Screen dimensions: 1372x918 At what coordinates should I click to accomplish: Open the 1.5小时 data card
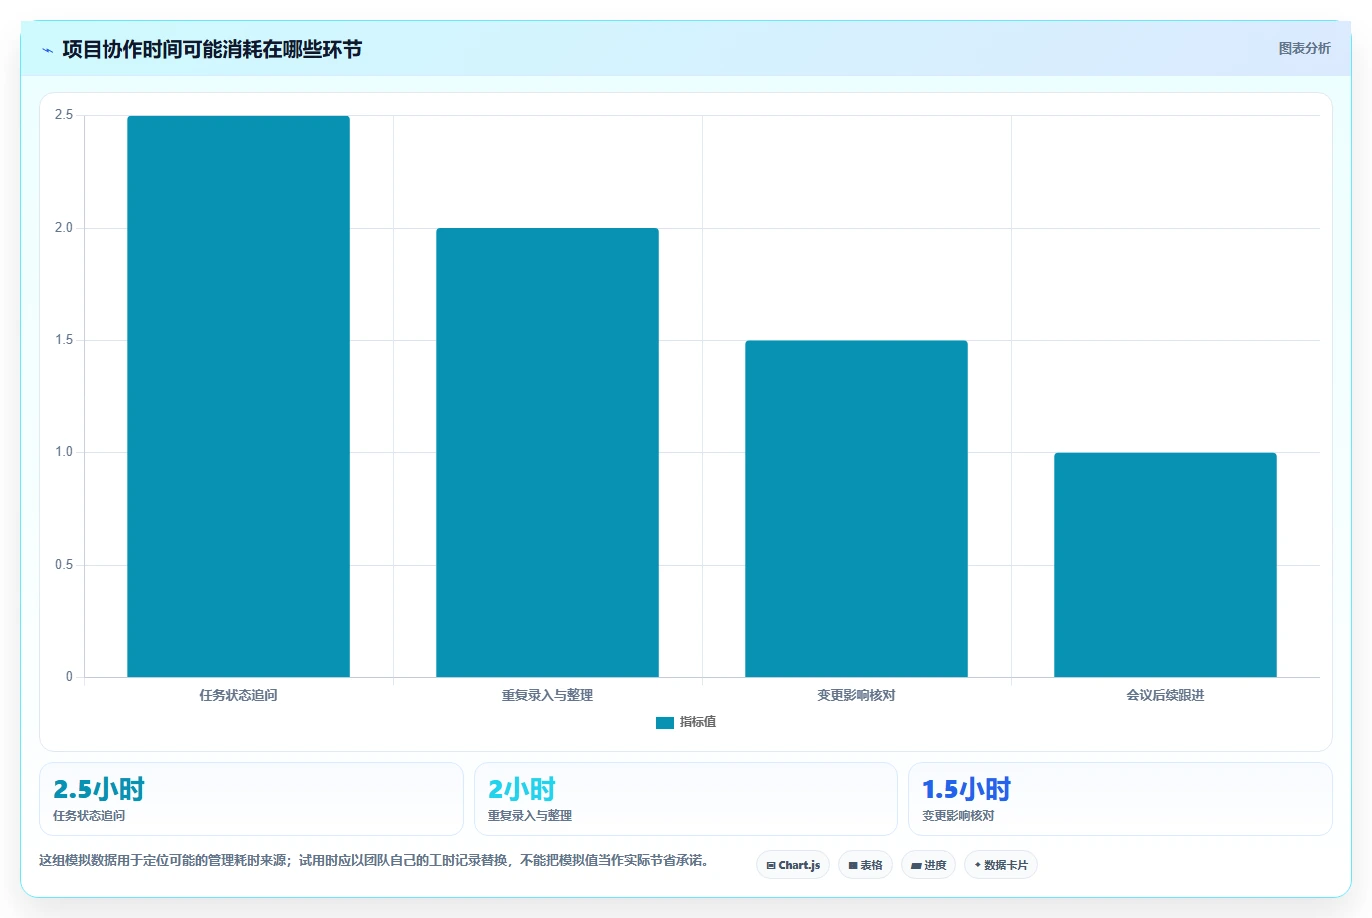(1120, 799)
